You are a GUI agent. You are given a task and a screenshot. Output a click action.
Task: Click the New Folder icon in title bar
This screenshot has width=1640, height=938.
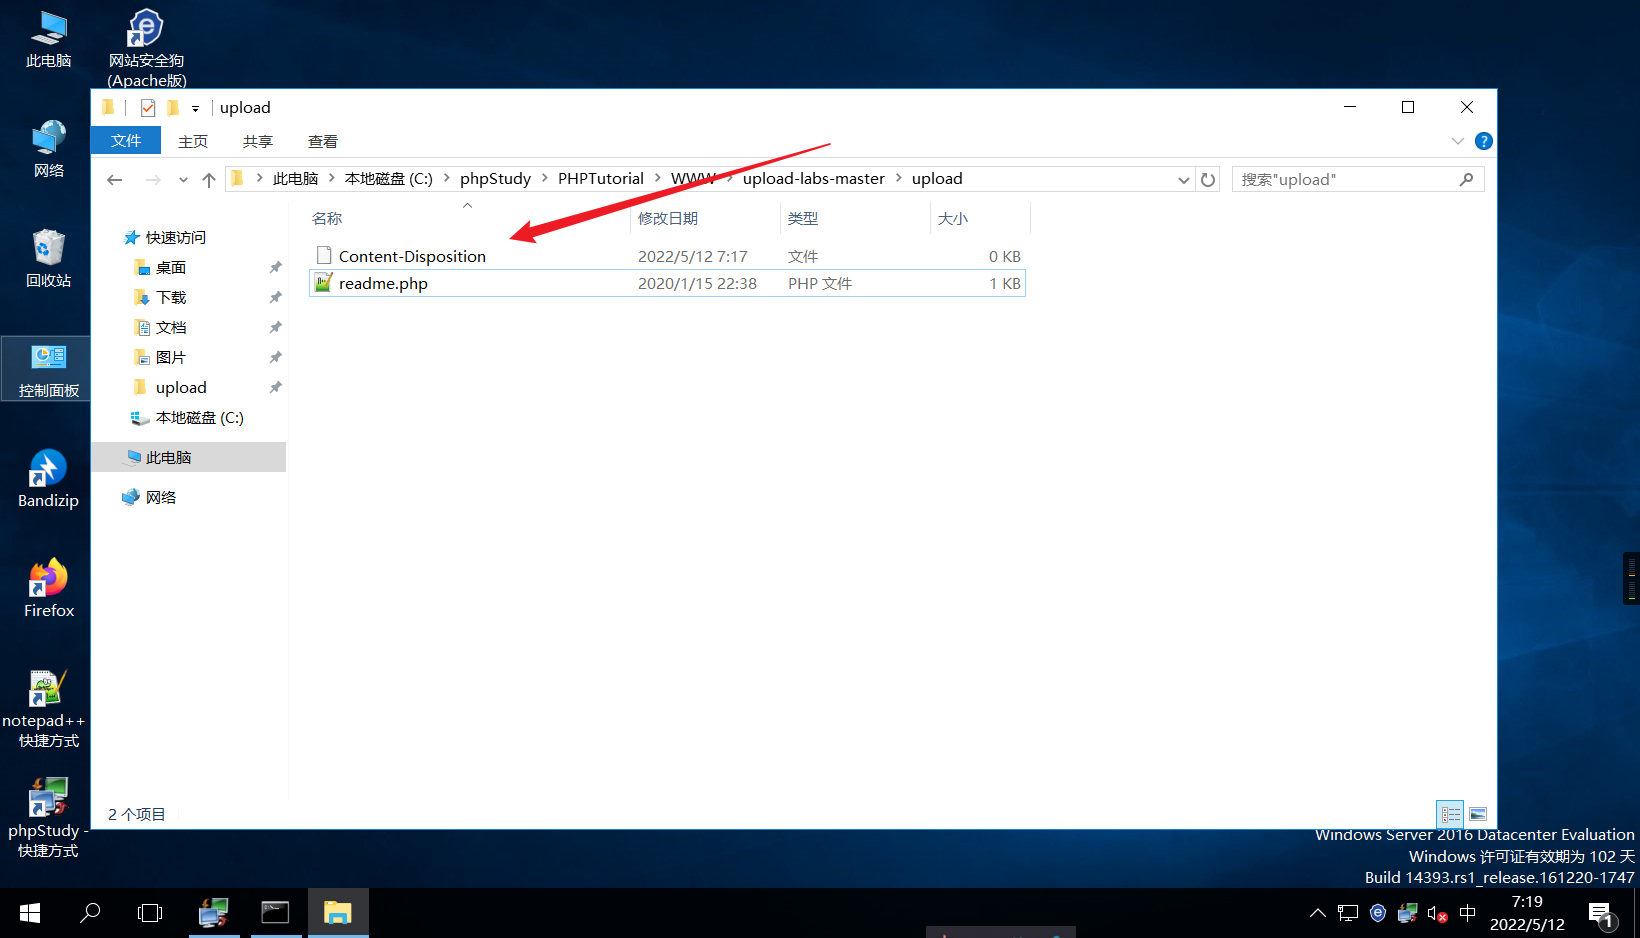(x=173, y=108)
